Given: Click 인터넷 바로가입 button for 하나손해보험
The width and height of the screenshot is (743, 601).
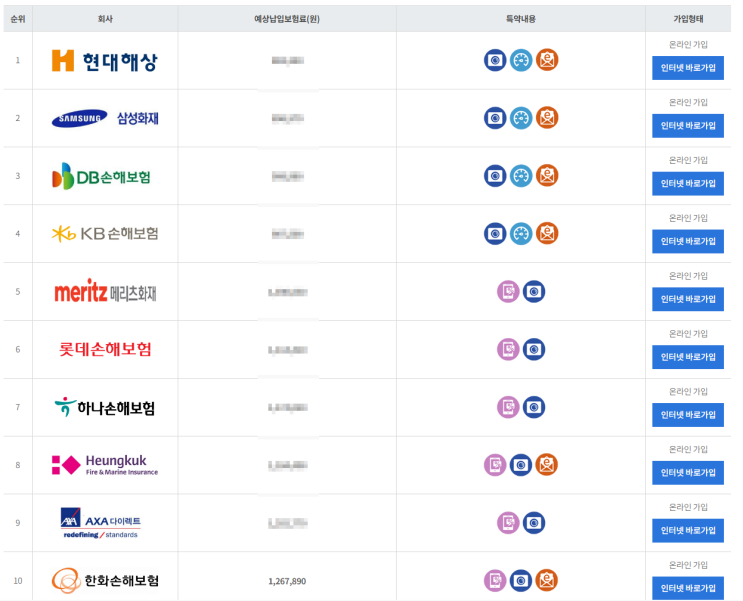Looking at the screenshot, I should (688, 415).
